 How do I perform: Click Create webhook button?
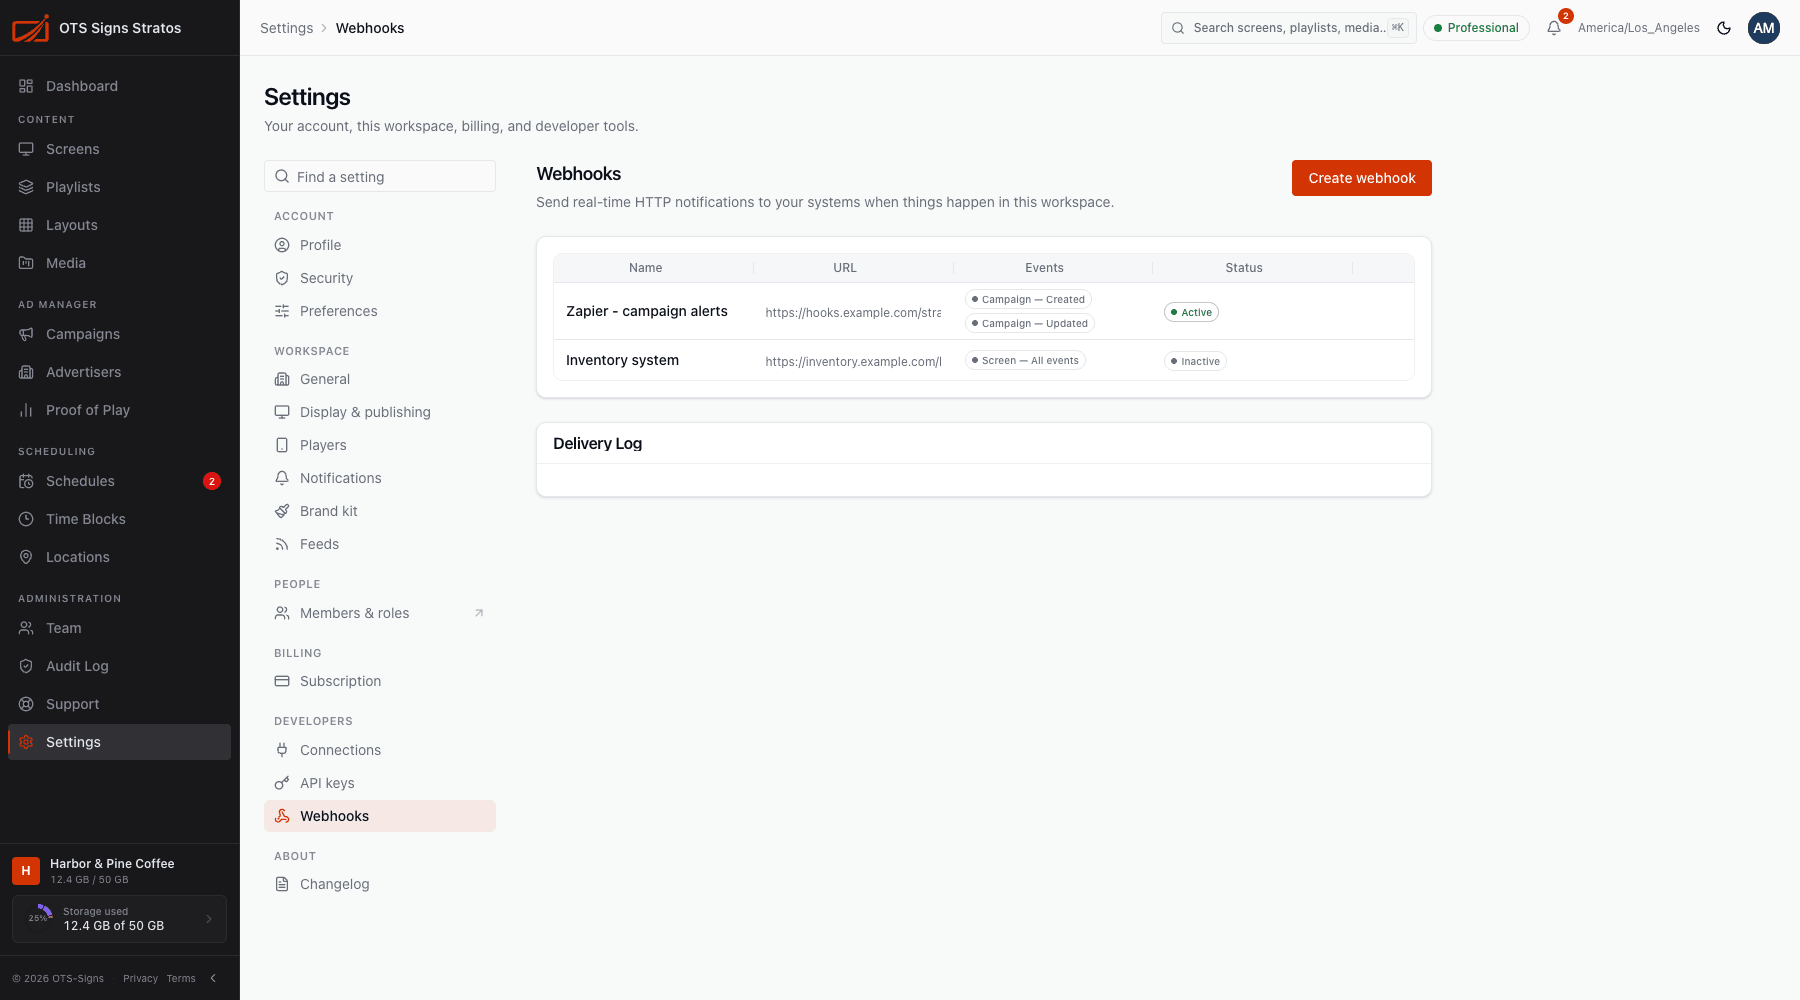[x=1362, y=178]
